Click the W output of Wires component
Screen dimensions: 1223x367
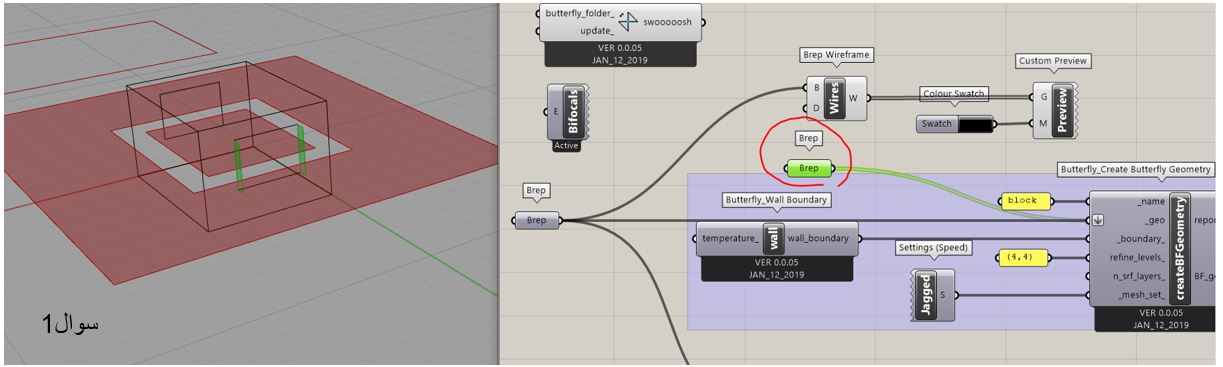pos(854,98)
